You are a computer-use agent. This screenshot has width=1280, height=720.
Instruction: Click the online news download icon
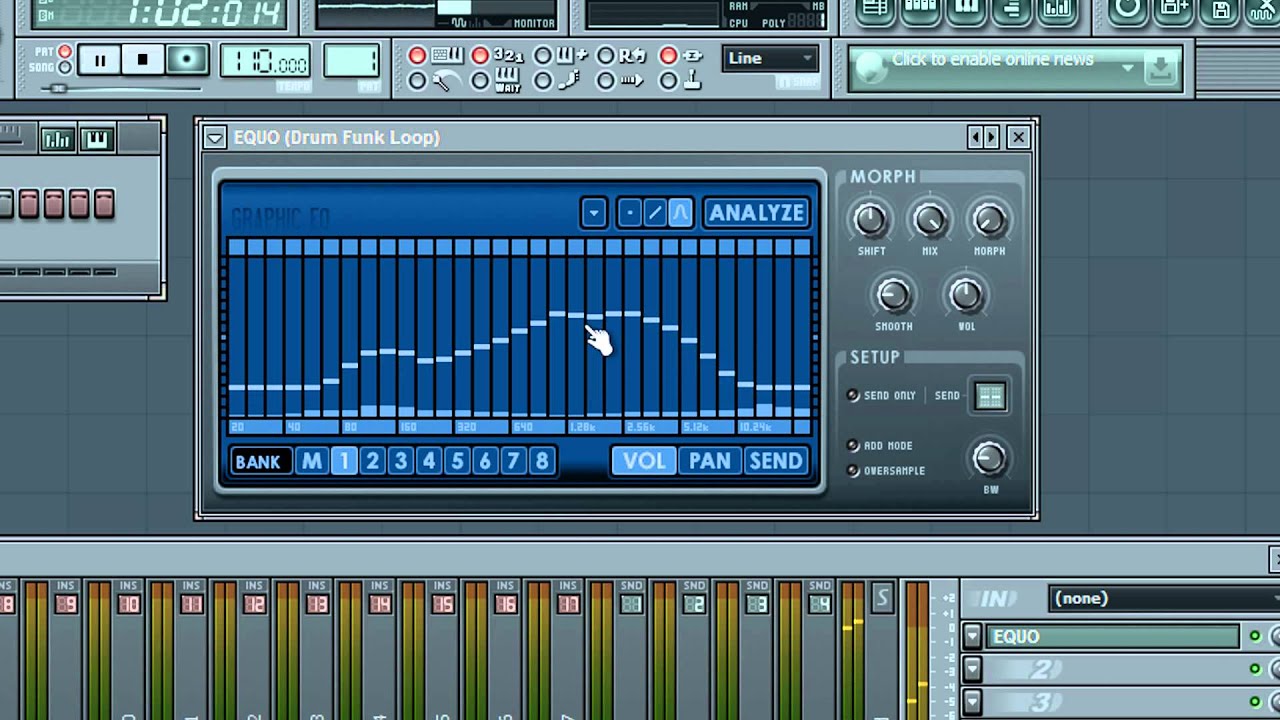point(1160,68)
